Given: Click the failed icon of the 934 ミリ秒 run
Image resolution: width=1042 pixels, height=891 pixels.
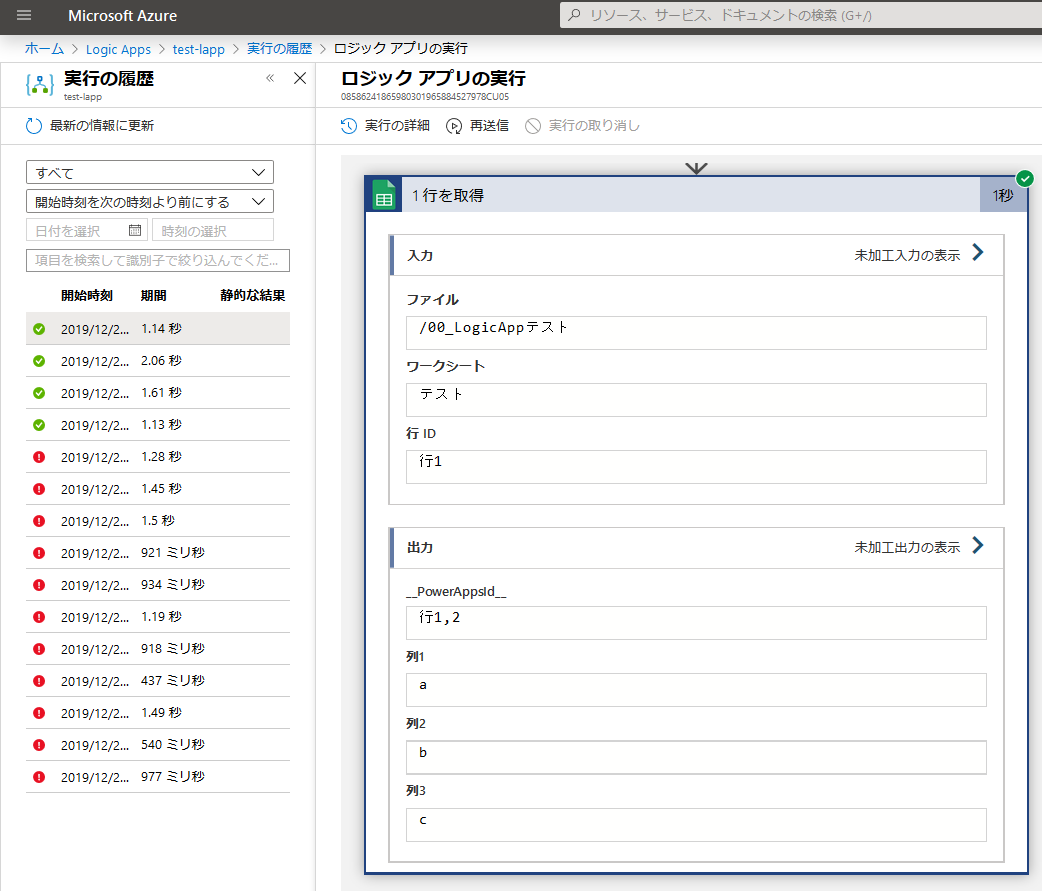Looking at the screenshot, I should (39, 585).
